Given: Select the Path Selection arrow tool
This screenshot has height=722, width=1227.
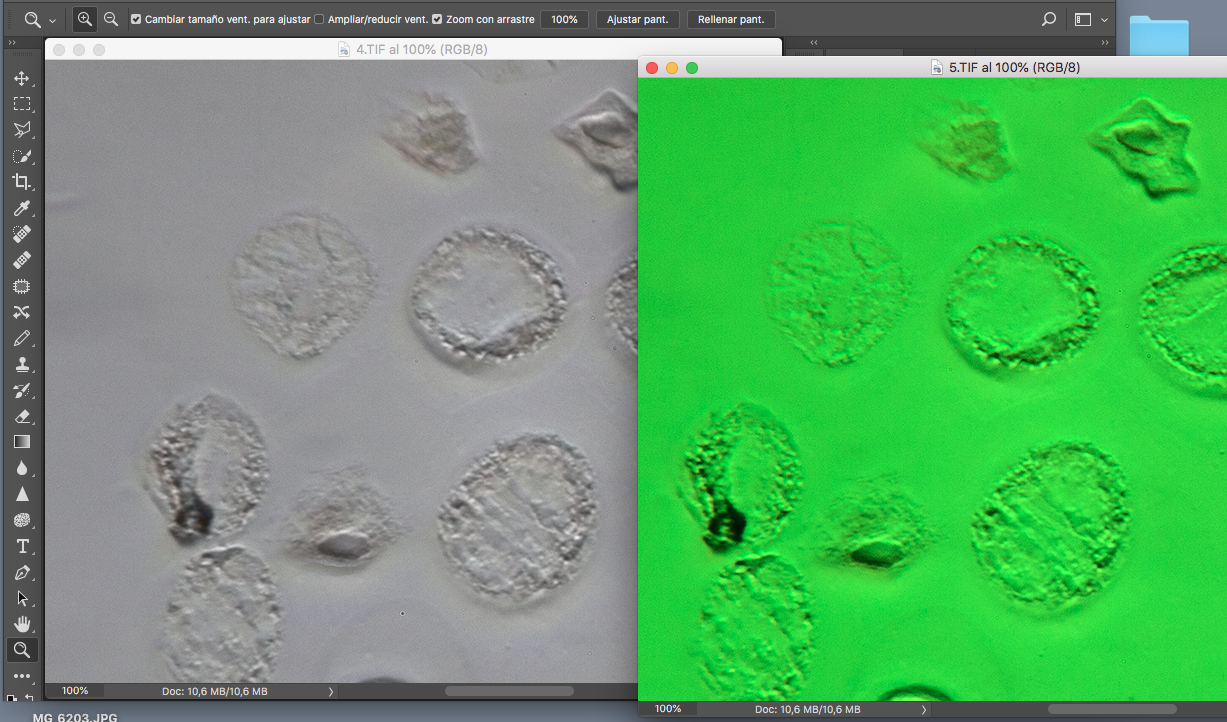Looking at the screenshot, I should 22,598.
